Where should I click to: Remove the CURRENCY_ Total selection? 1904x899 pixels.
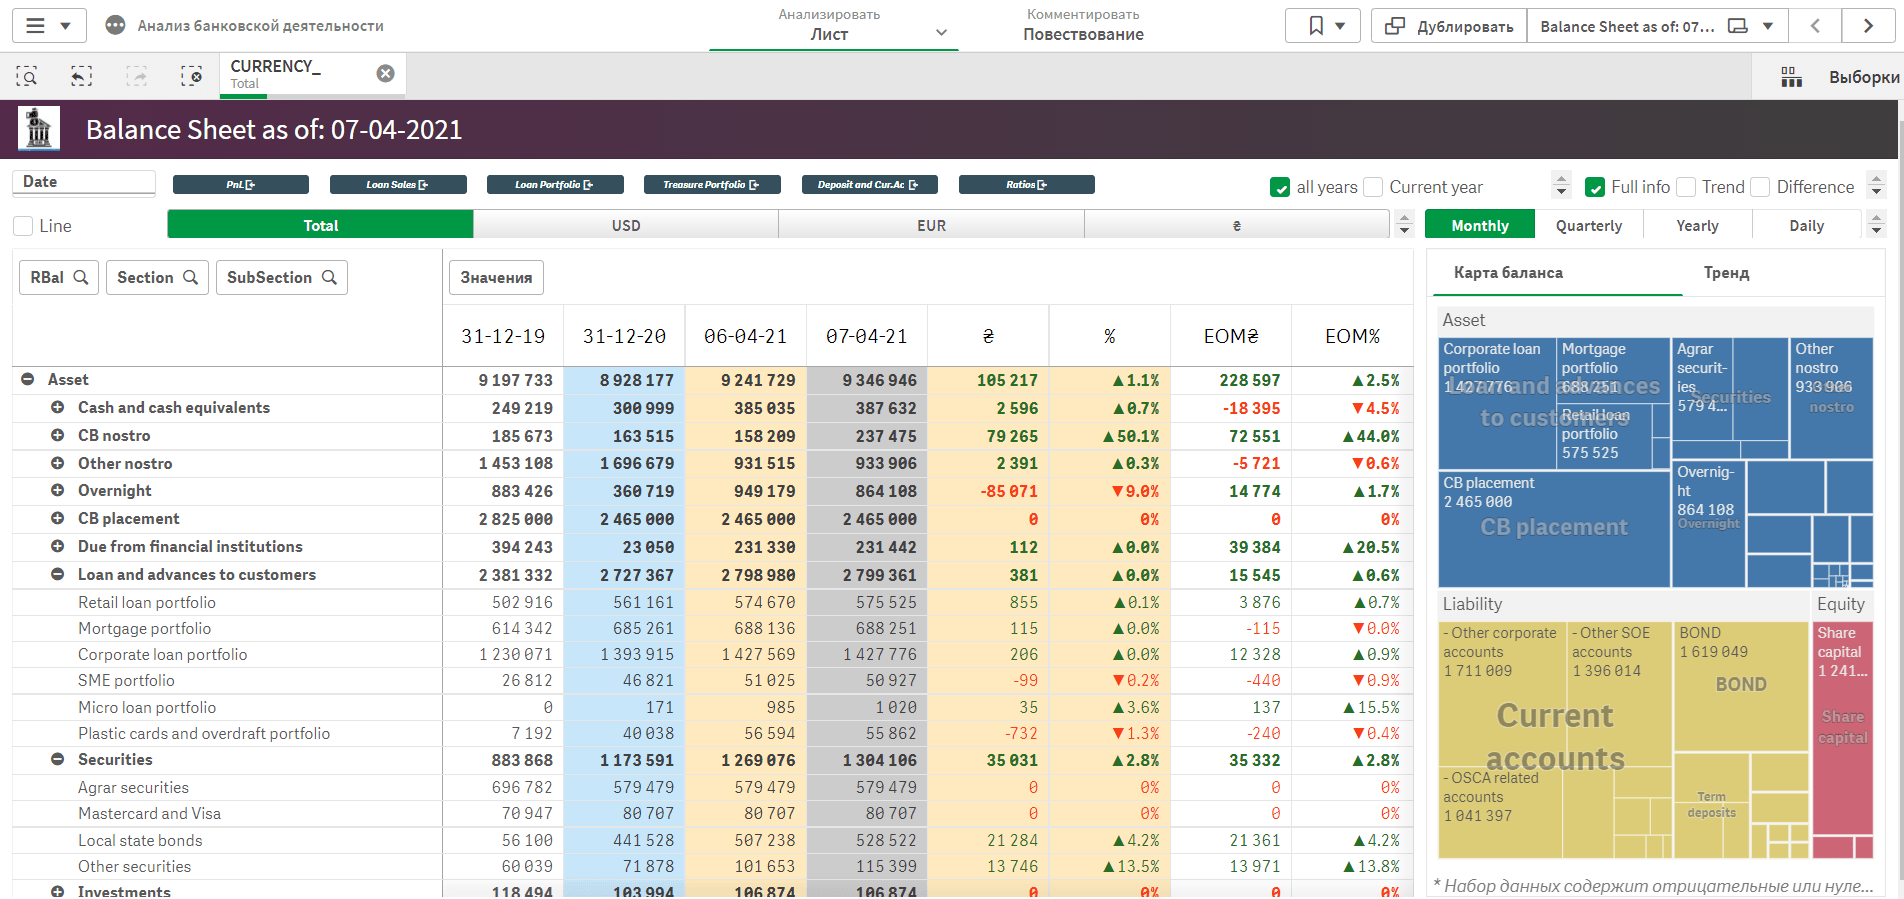pyautogui.click(x=385, y=73)
